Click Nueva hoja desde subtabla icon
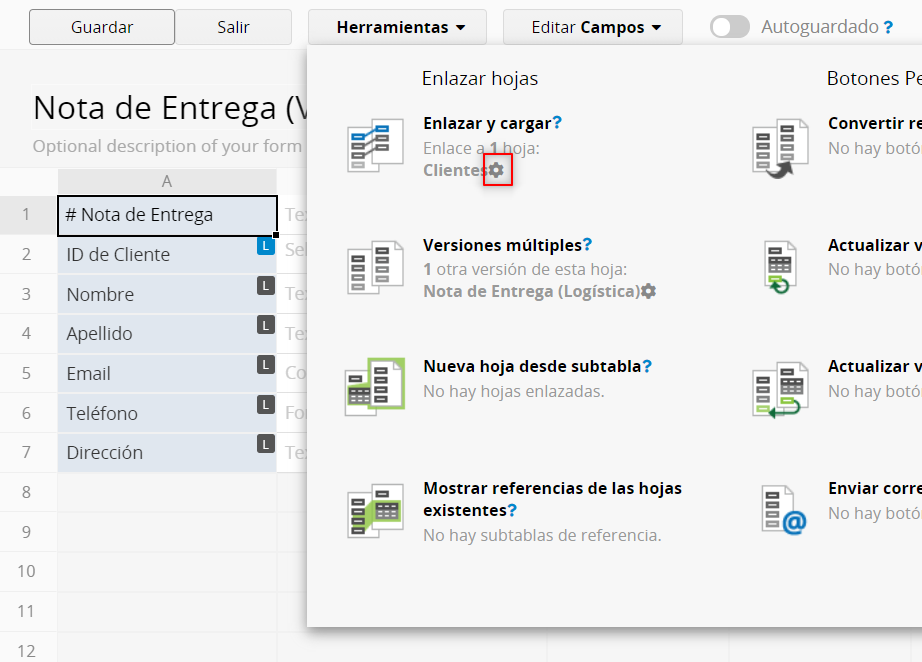 (375, 386)
